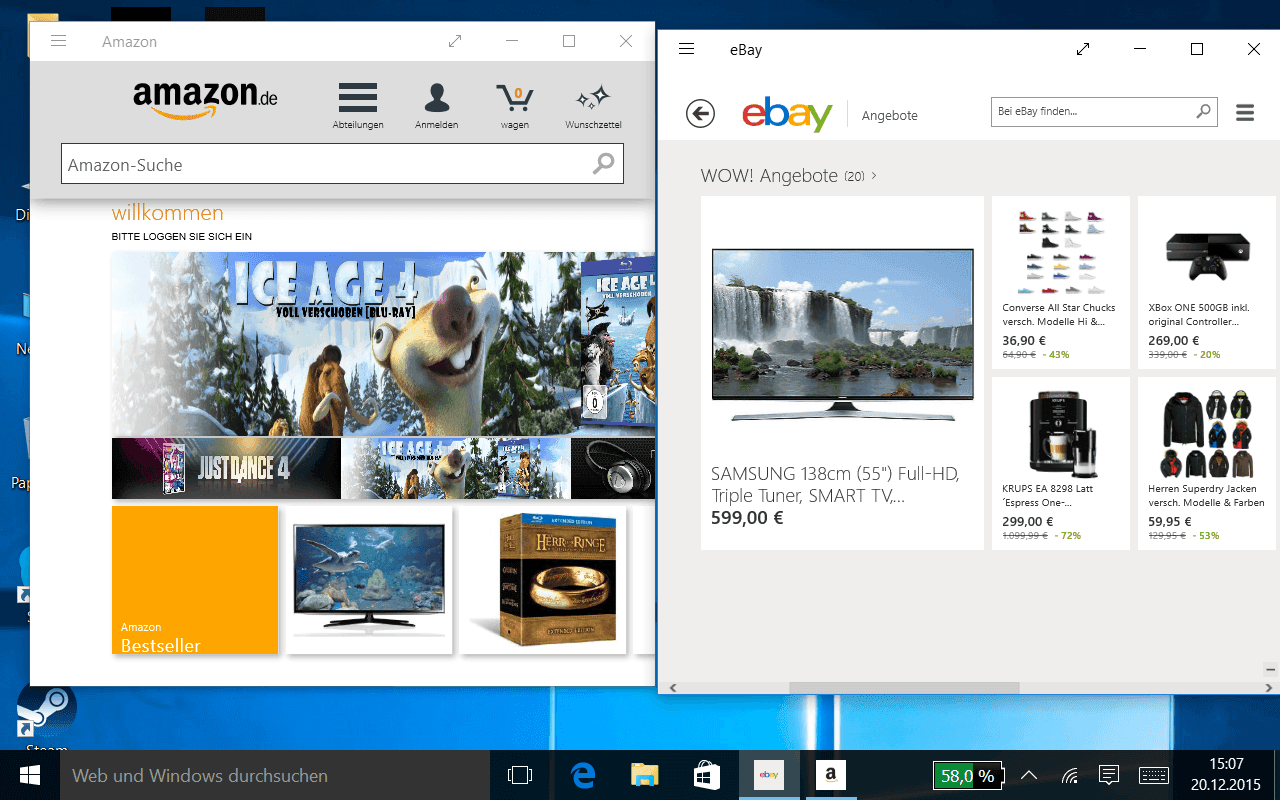Expand Amazon window to fullscreen

455,41
